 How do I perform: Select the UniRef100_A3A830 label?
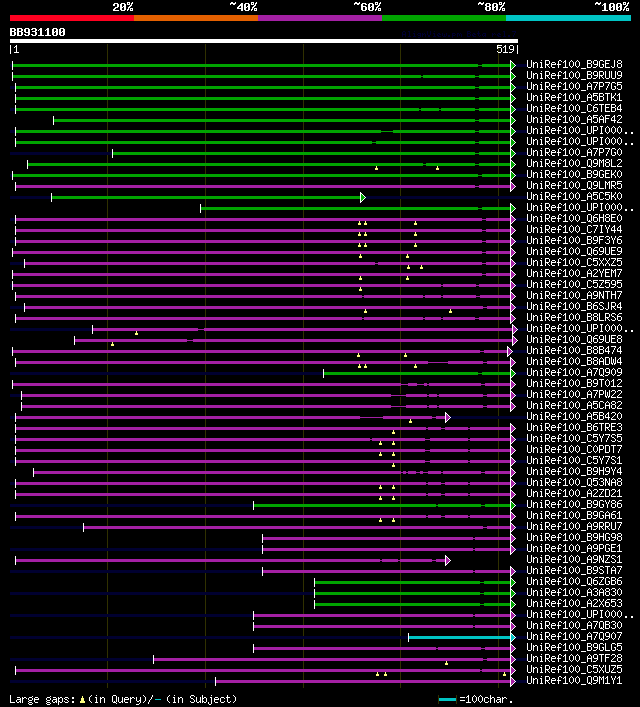(574, 592)
